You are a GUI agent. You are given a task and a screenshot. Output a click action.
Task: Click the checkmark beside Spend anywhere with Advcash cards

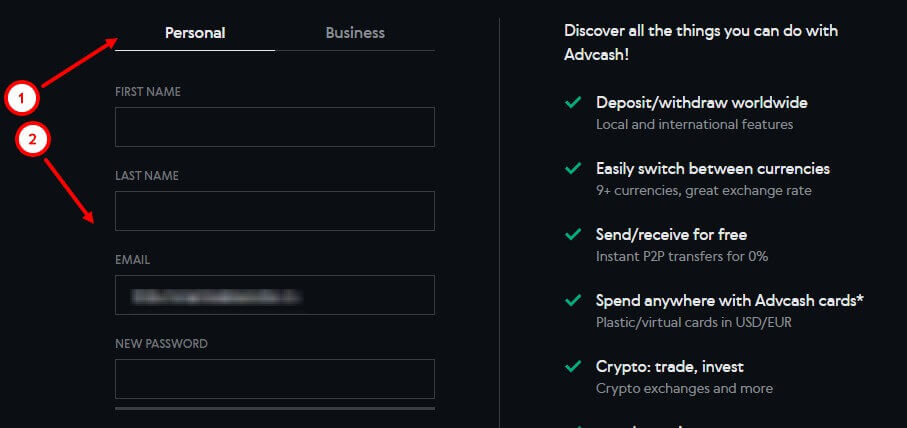pos(573,300)
